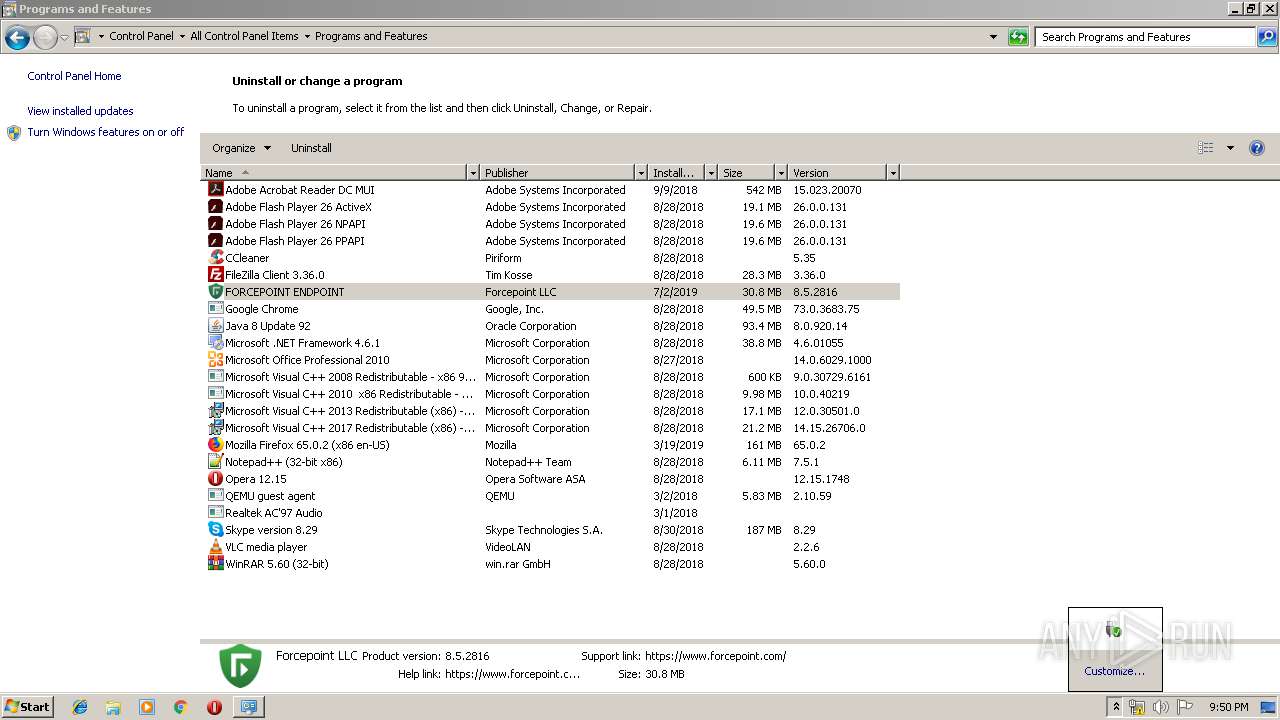The width and height of the screenshot is (1280, 720).
Task: Open the Start menu
Action: click(28, 707)
